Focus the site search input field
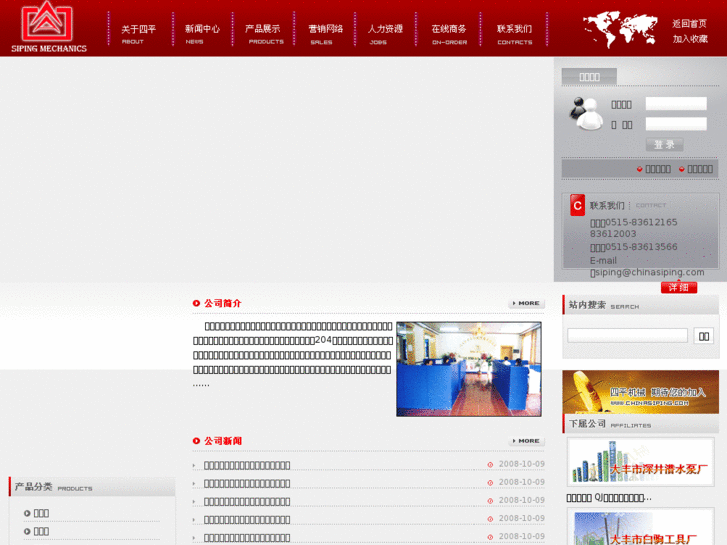The height and width of the screenshot is (545, 727). pos(627,335)
